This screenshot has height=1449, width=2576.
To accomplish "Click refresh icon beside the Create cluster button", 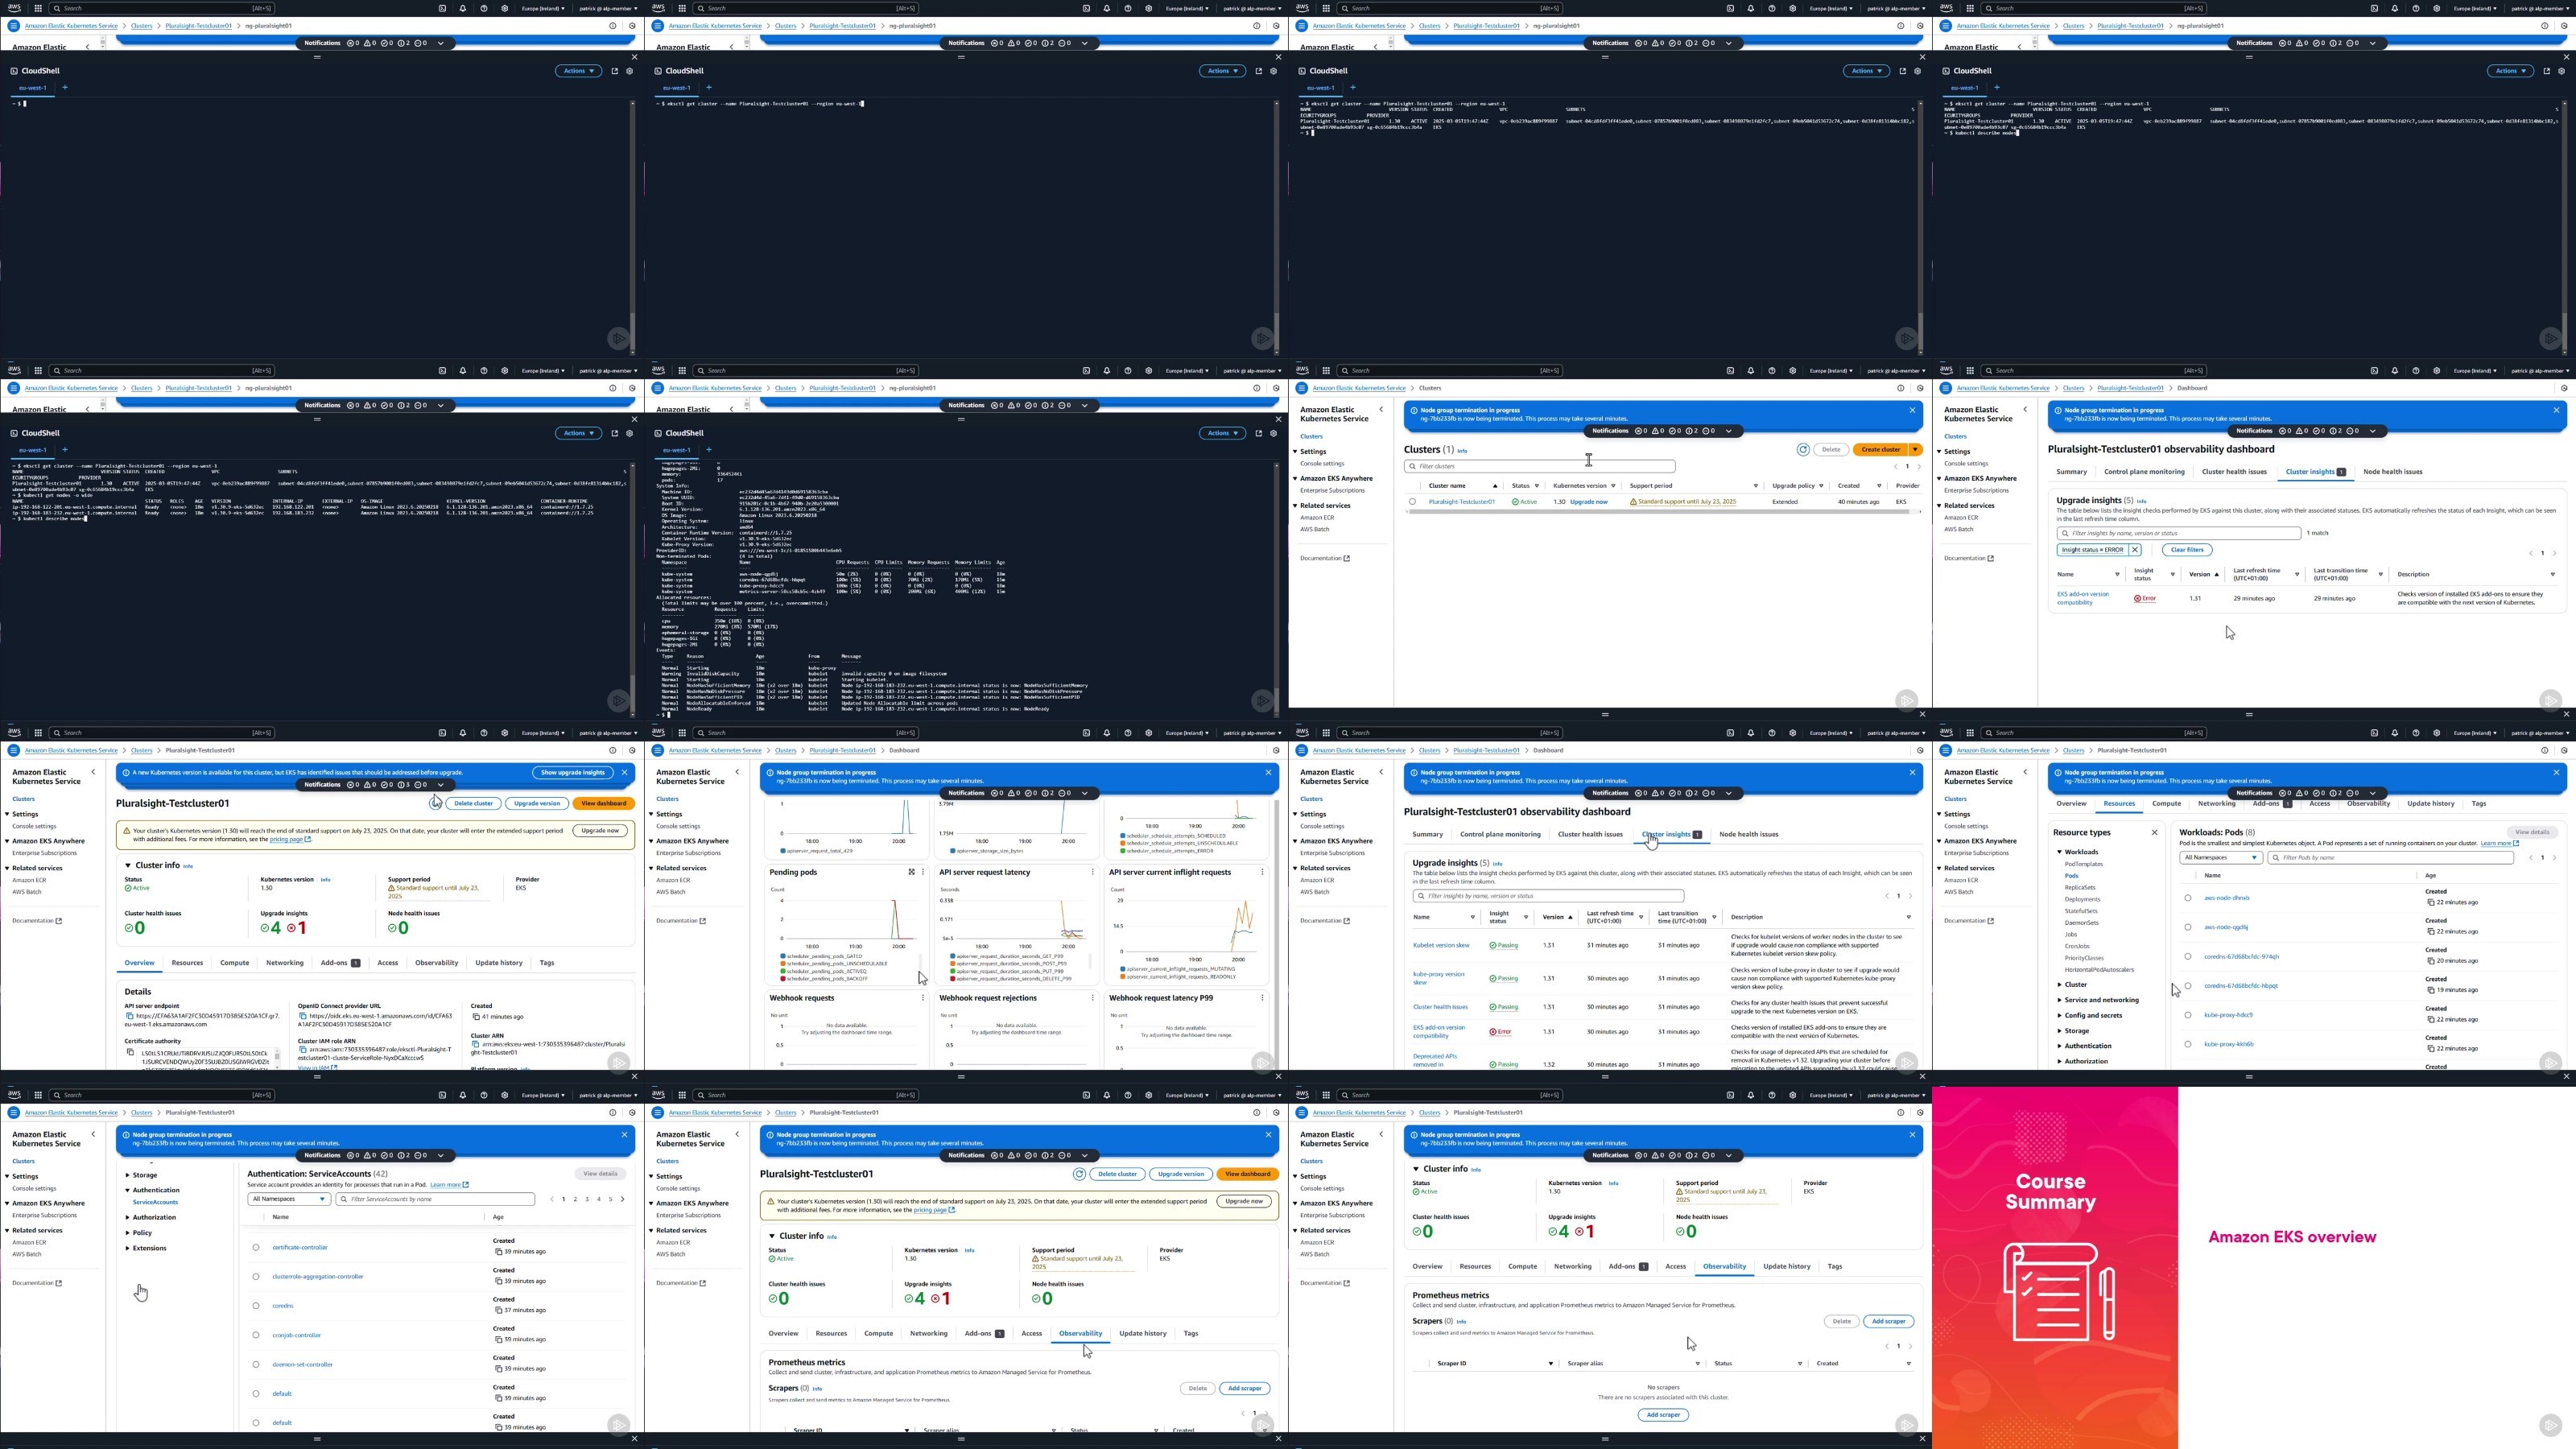I will pyautogui.click(x=1803, y=450).
